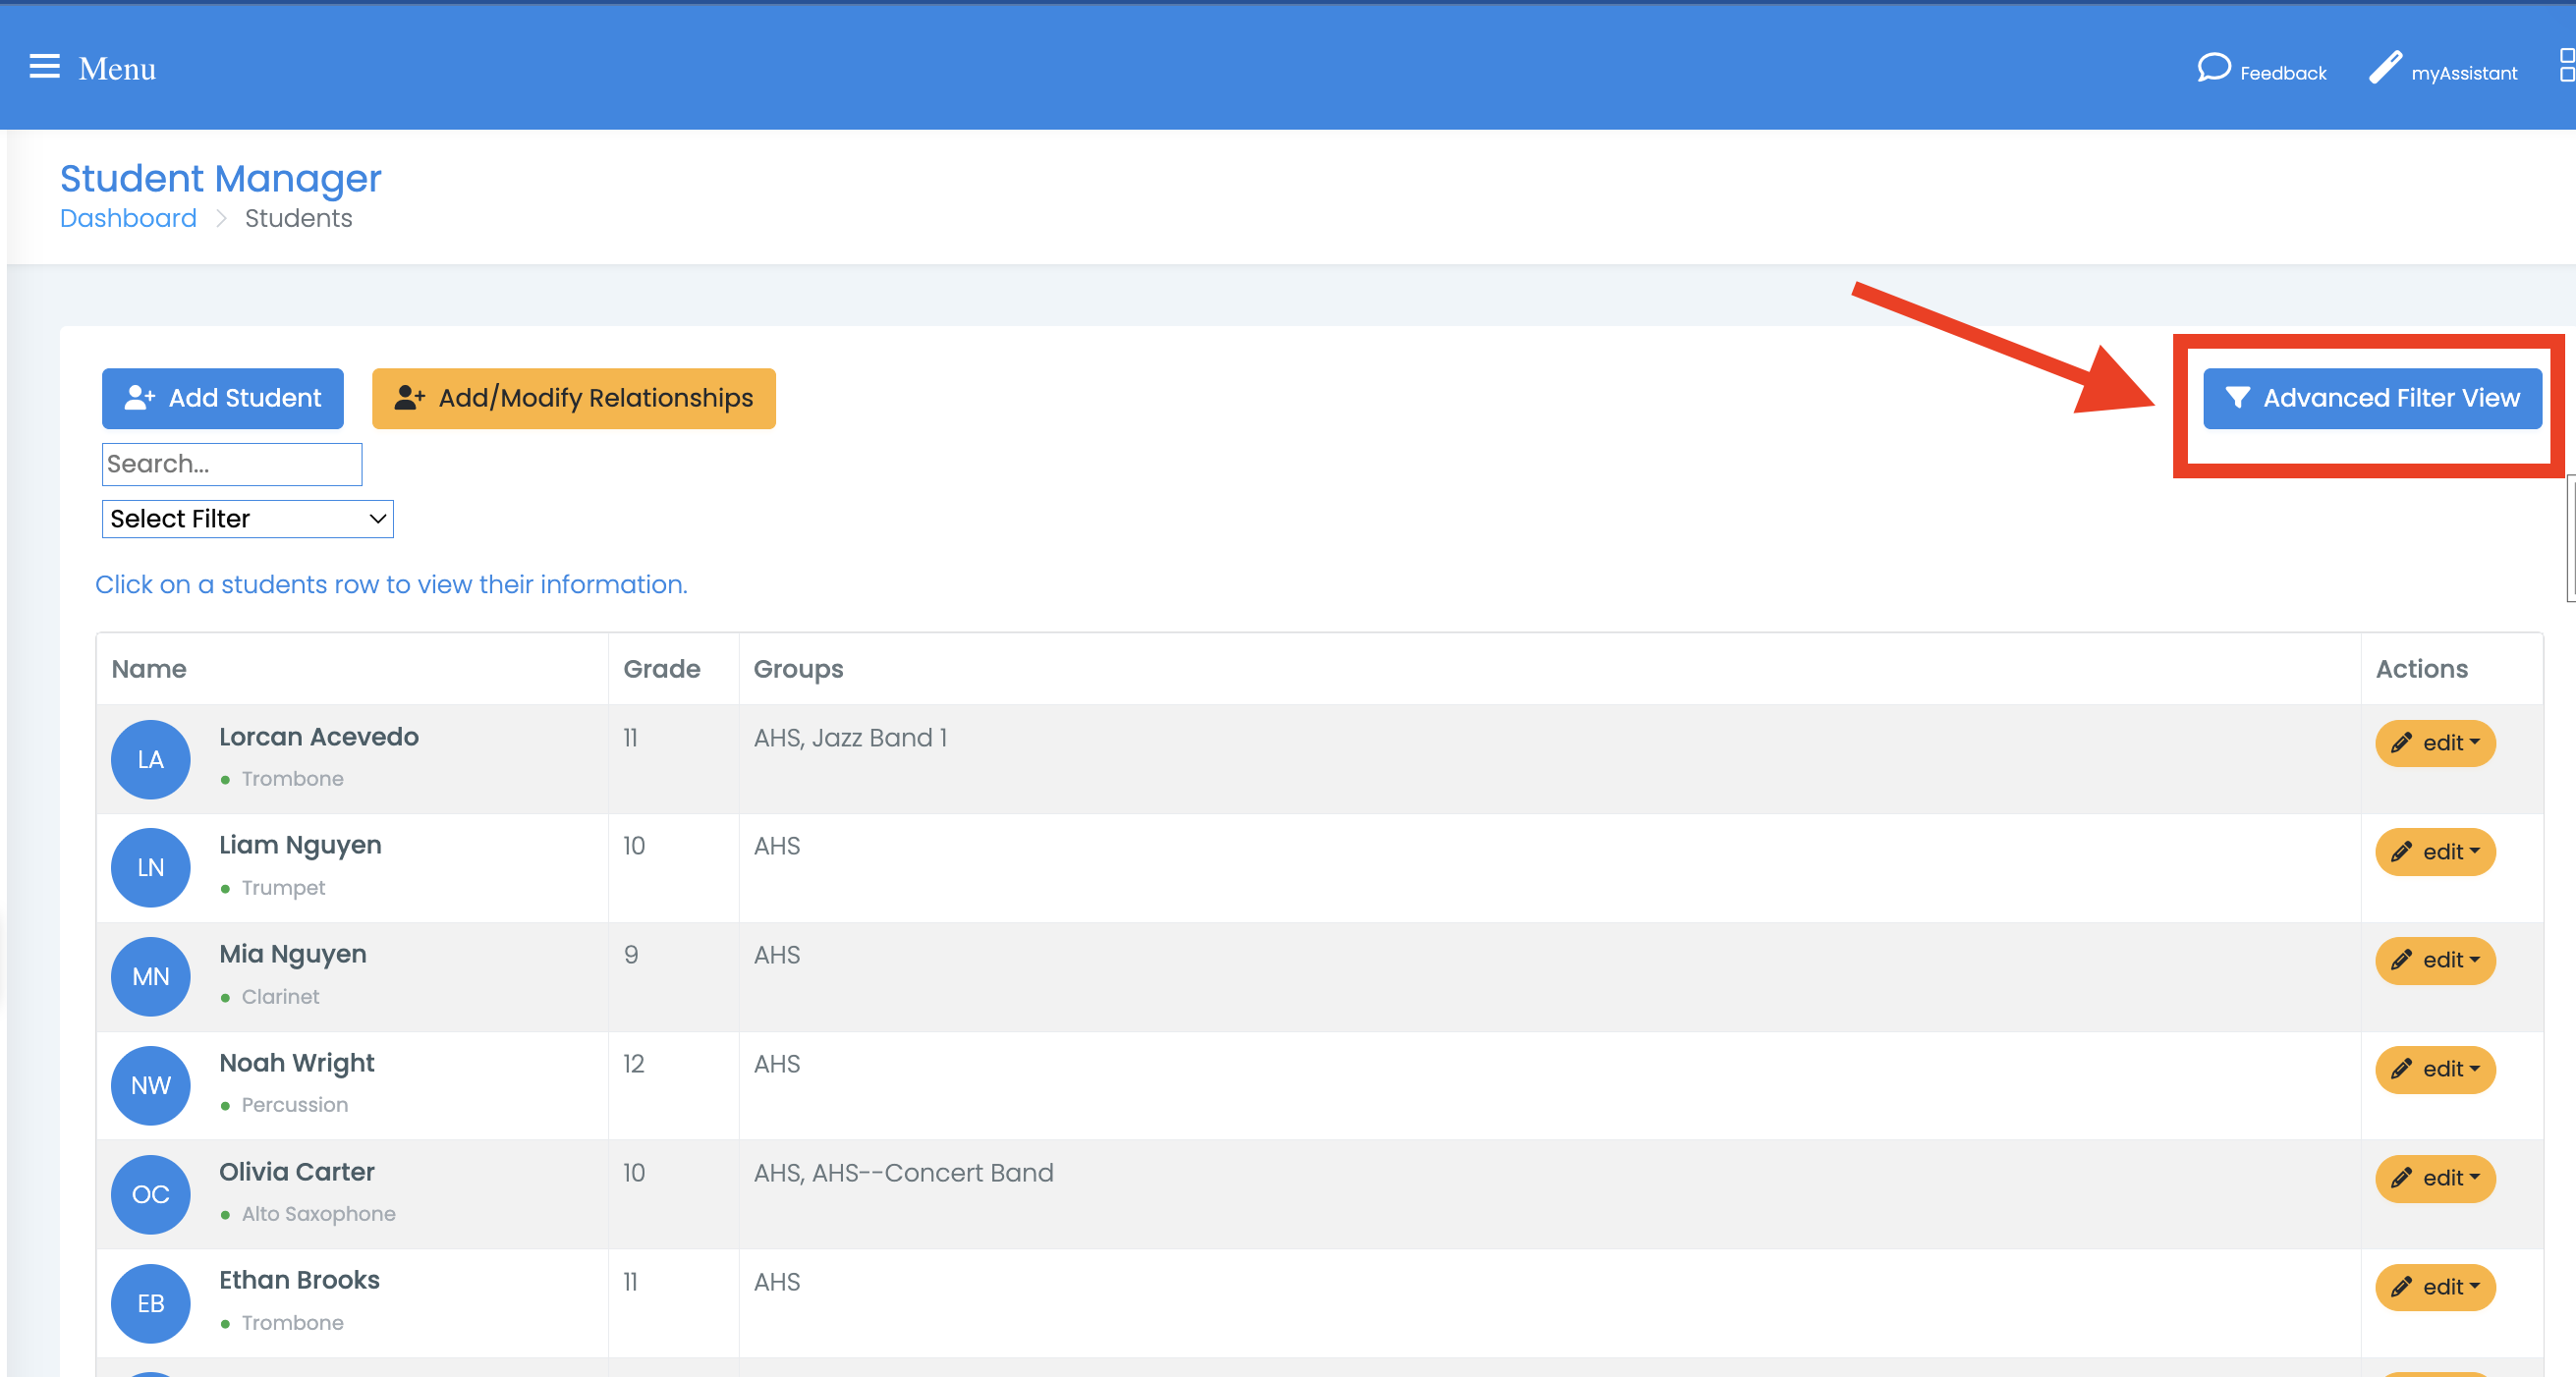Go to Dashboard breadcrumb link
The width and height of the screenshot is (2576, 1377).
coord(128,218)
